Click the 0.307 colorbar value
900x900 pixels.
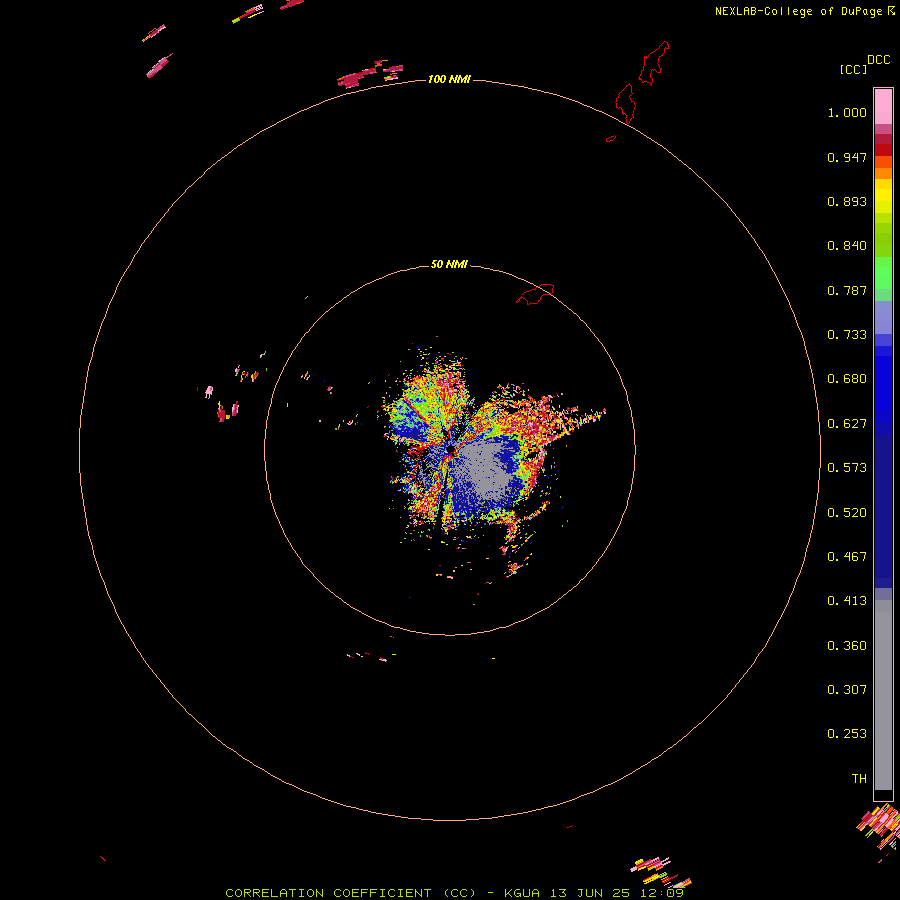click(x=847, y=690)
